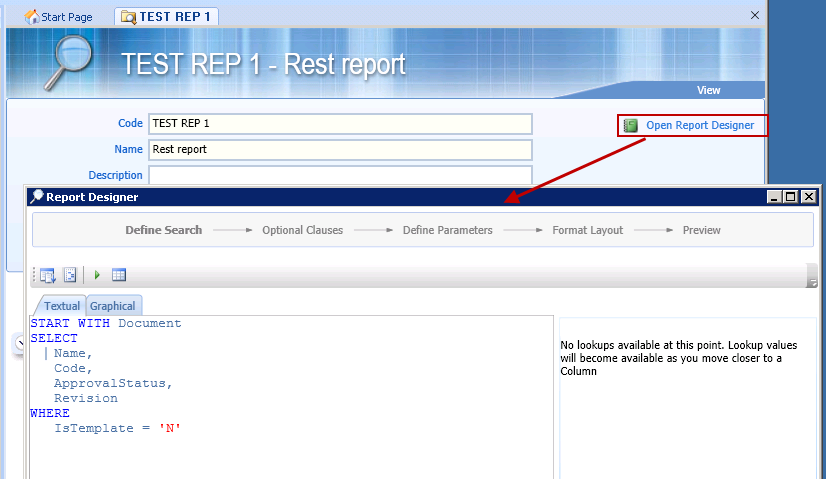Edit the Name field 'Rest report'
The image size is (826, 479).
pos(340,150)
